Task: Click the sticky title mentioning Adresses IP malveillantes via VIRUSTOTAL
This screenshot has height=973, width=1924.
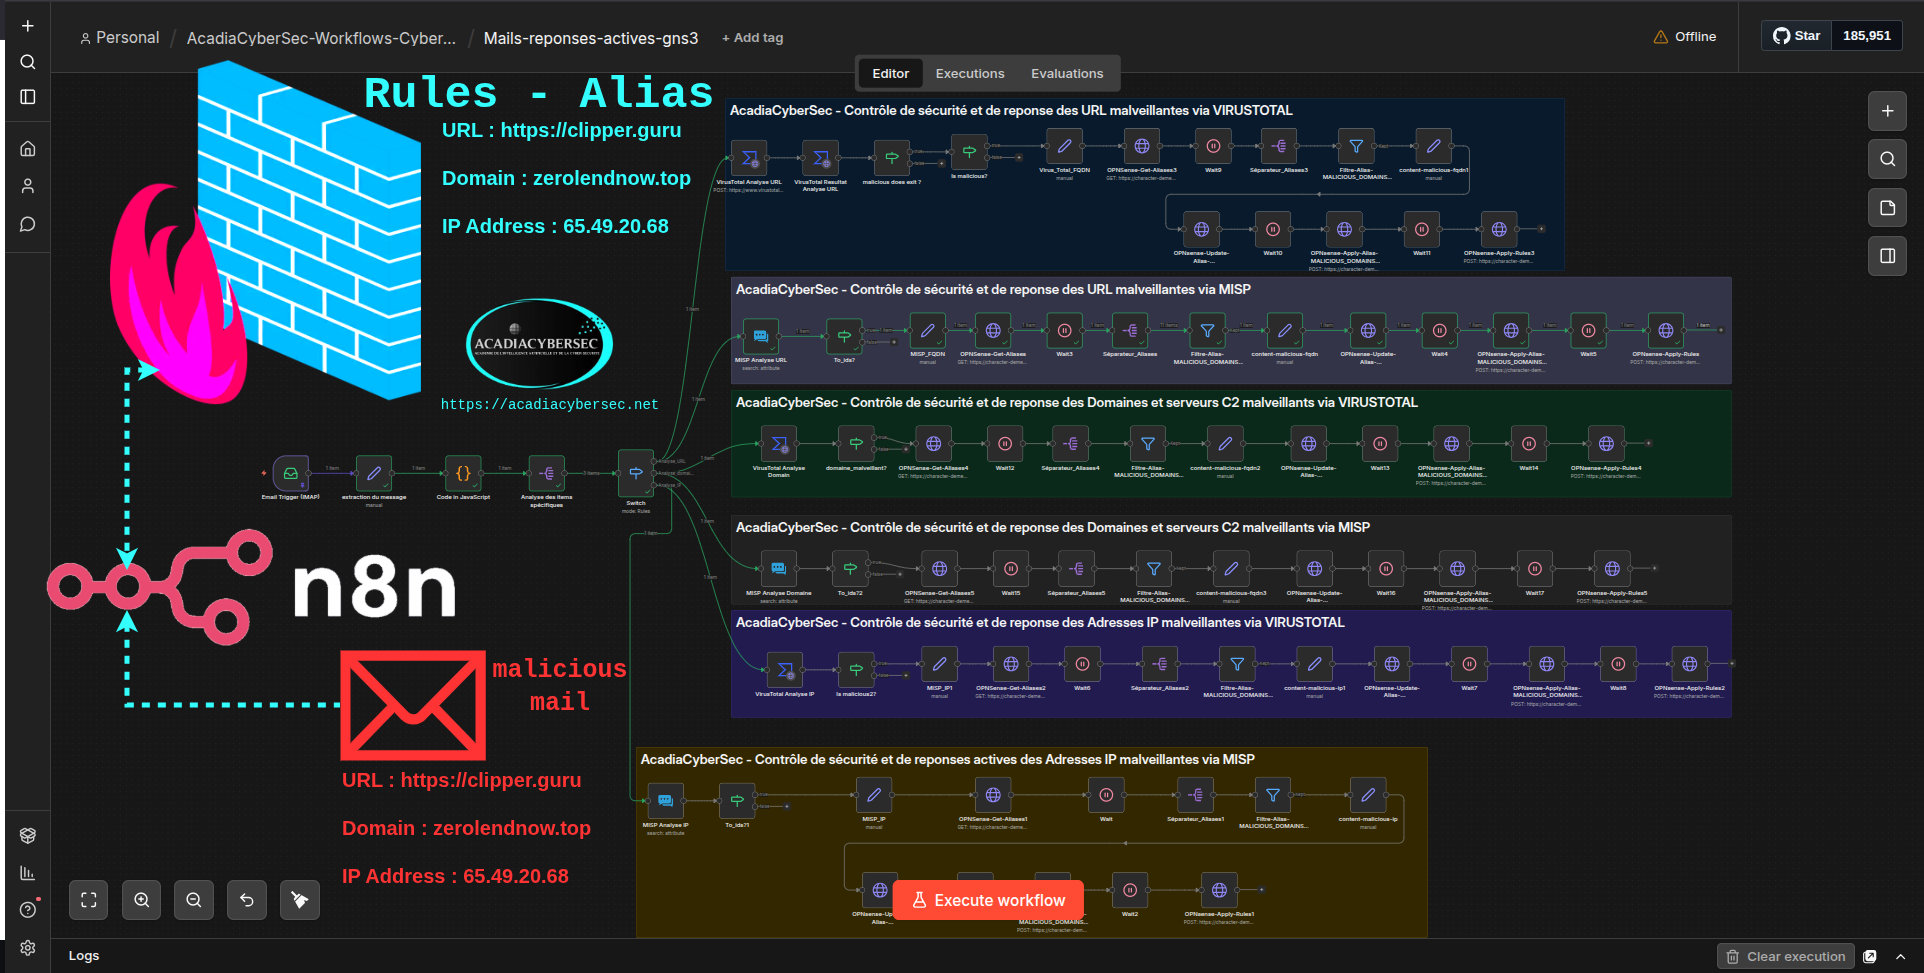Action: pos(1040,622)
